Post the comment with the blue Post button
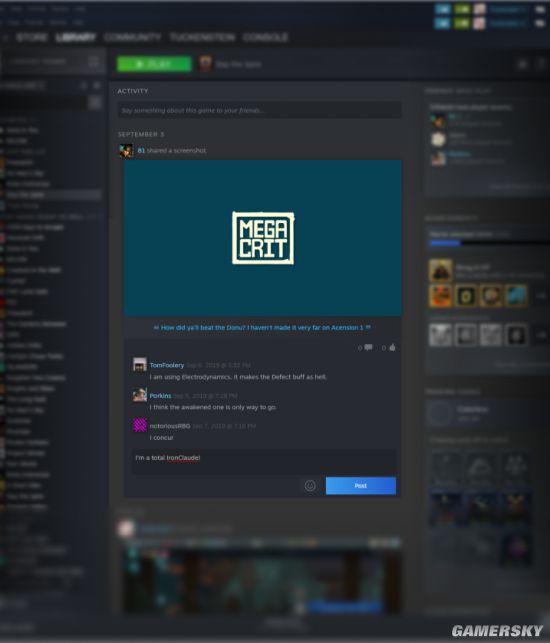This screenshot has width=550, height=643. pos(361,486)
